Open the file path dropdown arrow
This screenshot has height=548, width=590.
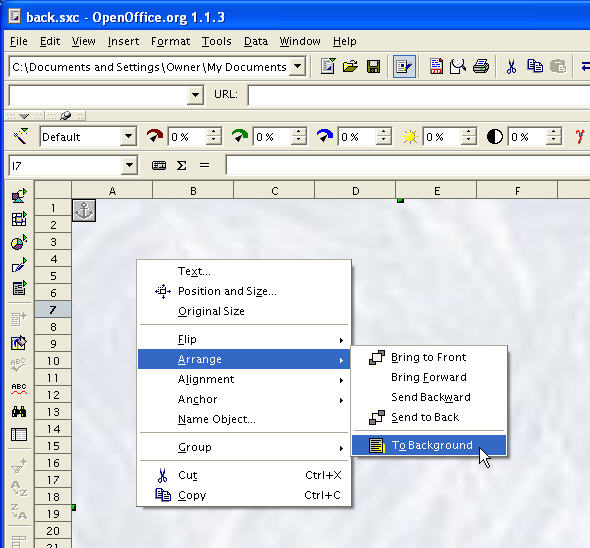tap(297, 67)
